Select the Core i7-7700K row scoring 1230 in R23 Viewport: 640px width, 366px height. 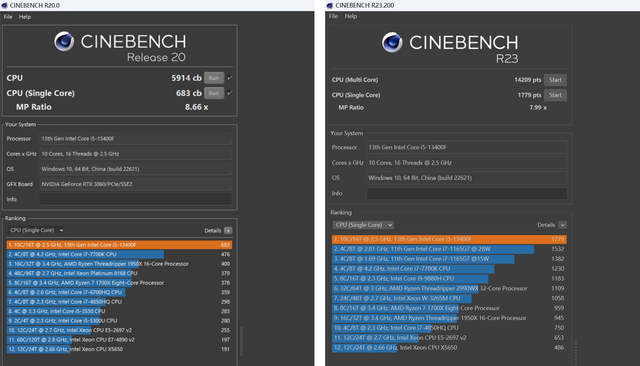coord(449,268)
